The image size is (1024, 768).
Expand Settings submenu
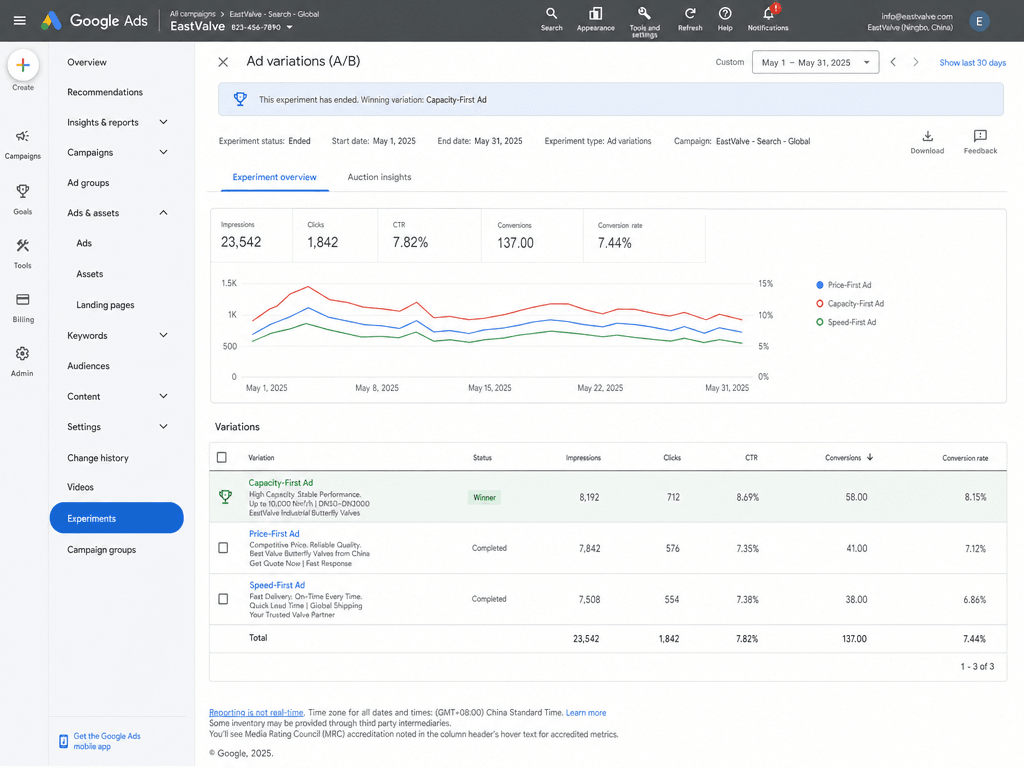pos(163,427)
